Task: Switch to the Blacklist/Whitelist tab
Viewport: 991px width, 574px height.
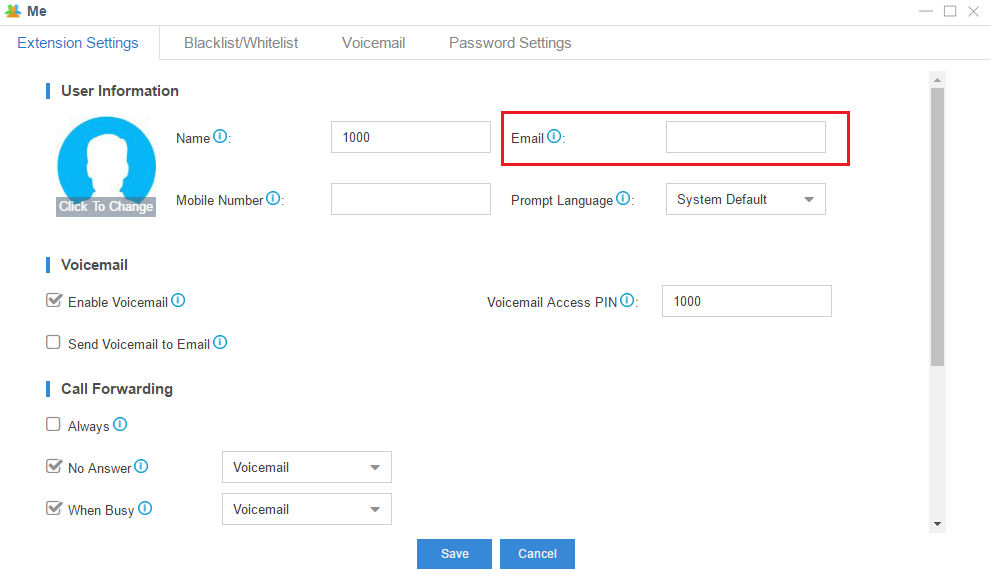Action: click(241, 43)
